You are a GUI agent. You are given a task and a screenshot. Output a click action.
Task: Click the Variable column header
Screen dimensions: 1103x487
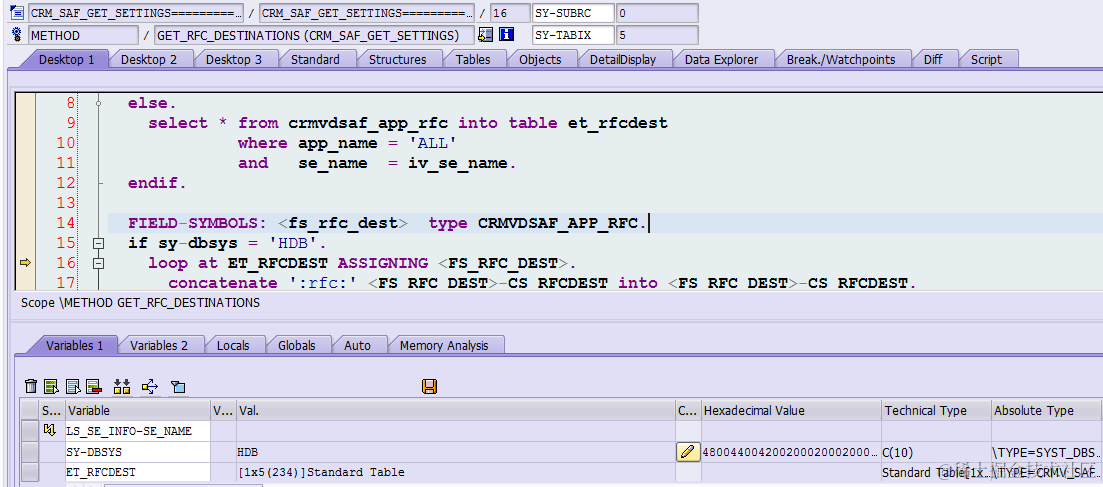click(138, 410)
